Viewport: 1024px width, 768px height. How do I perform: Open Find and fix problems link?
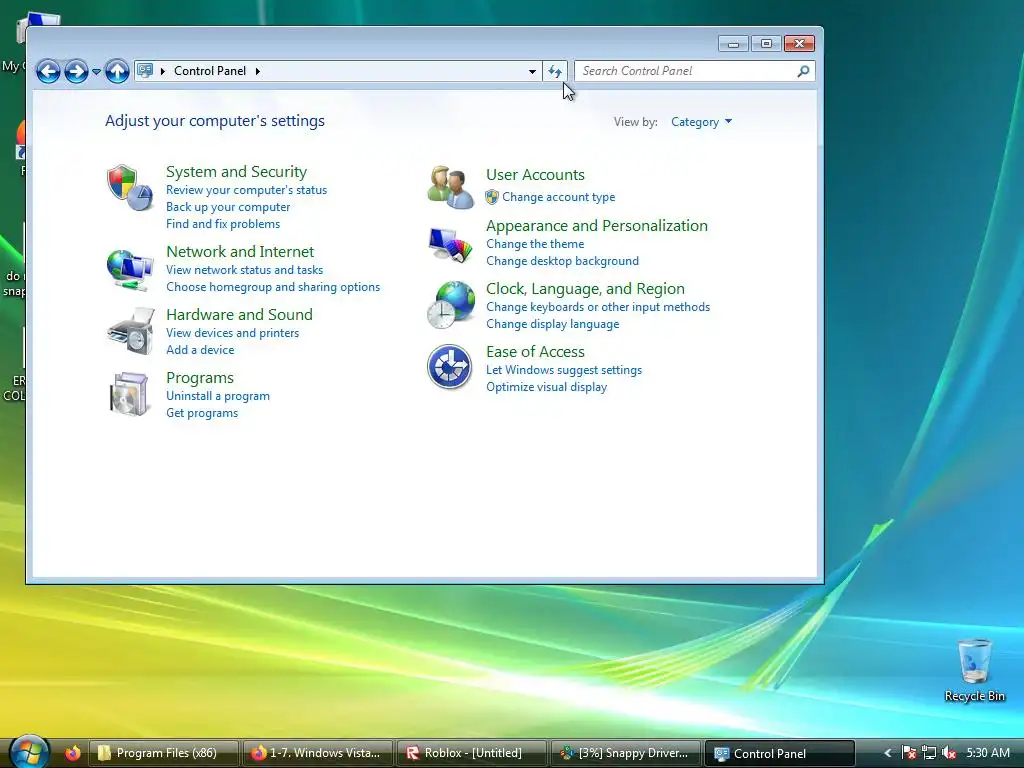pyautogui.click(x=223, y=224)
